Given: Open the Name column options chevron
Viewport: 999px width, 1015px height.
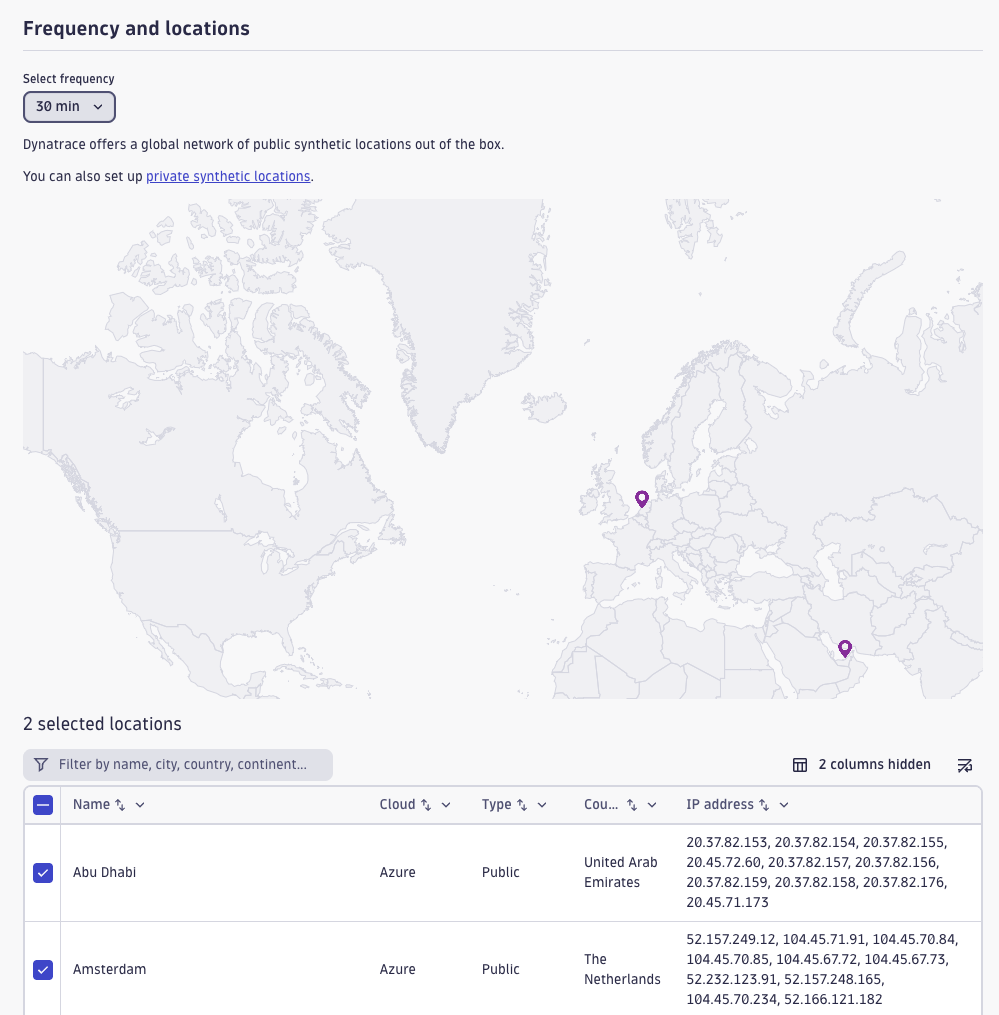Looking at the screenshot, I should coord(138,804).
